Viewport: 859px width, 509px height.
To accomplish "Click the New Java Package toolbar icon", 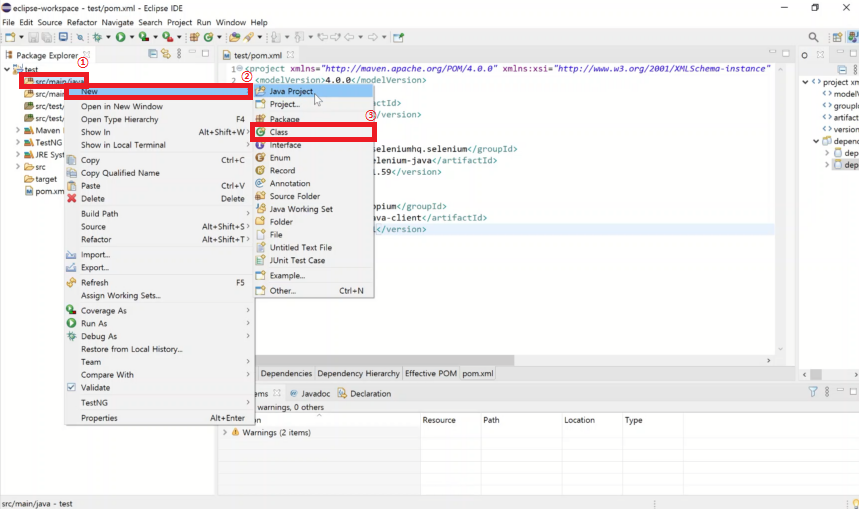I will [x=194, y=37].
